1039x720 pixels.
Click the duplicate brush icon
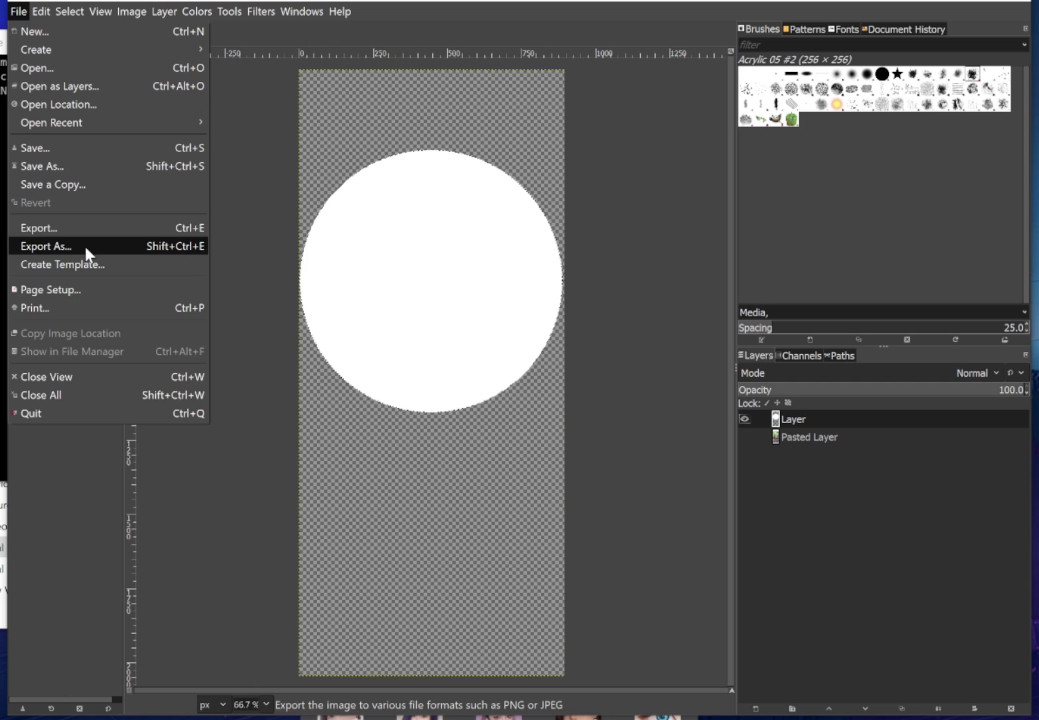pos(858,340)
